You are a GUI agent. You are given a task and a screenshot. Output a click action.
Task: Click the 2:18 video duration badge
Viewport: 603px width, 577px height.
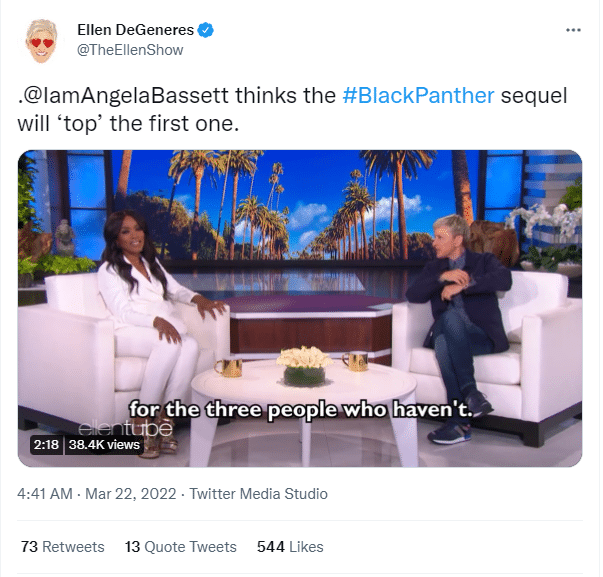click(46, 445)
